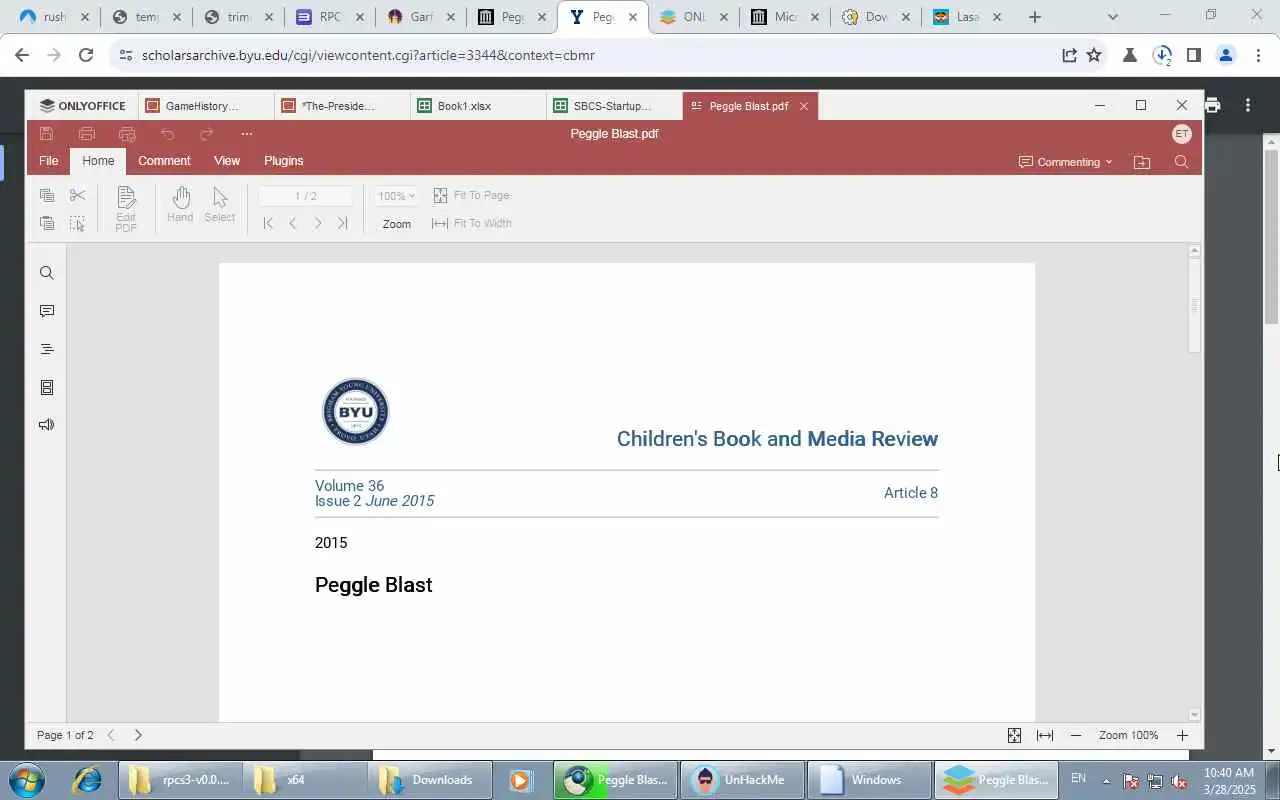Image resolution: width=1280 pixels, height=800 pixels.
Task: Click the Print icon in ONLYOFFICE header
Action: pyautogui.click(x=87, y=134)
